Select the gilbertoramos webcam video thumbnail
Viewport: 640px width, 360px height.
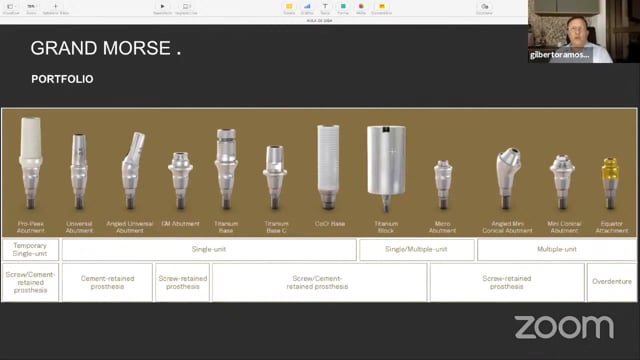pos(584,31)
